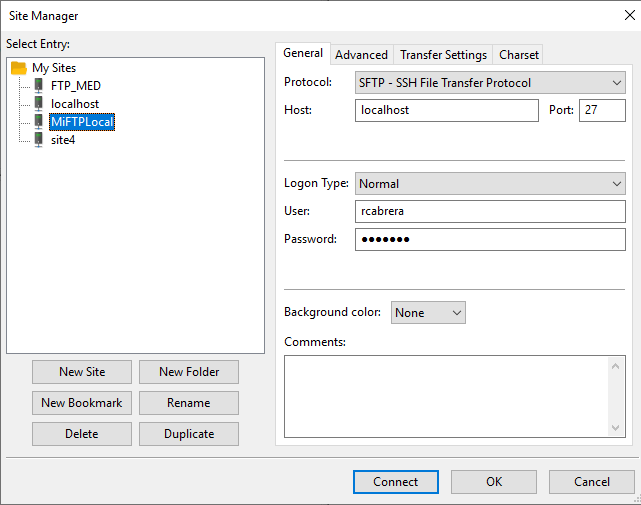Click the New Site button
The image size is (641, 505).
click(82, 372)
